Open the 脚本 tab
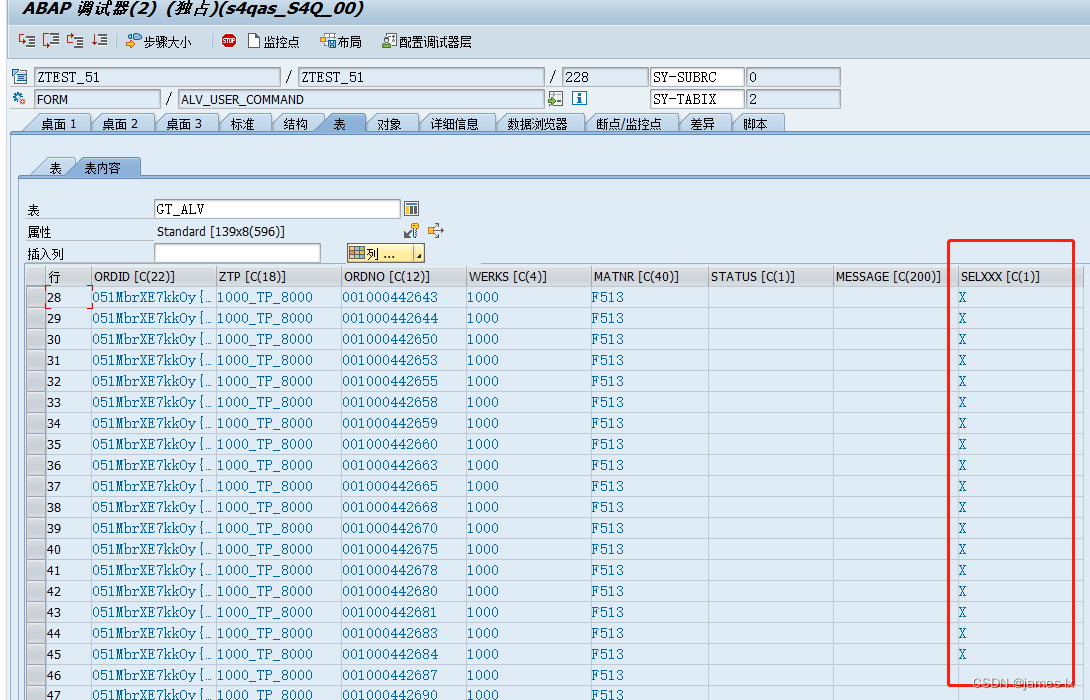Viewport: 1090px width, 700px height. pos(758,122)
